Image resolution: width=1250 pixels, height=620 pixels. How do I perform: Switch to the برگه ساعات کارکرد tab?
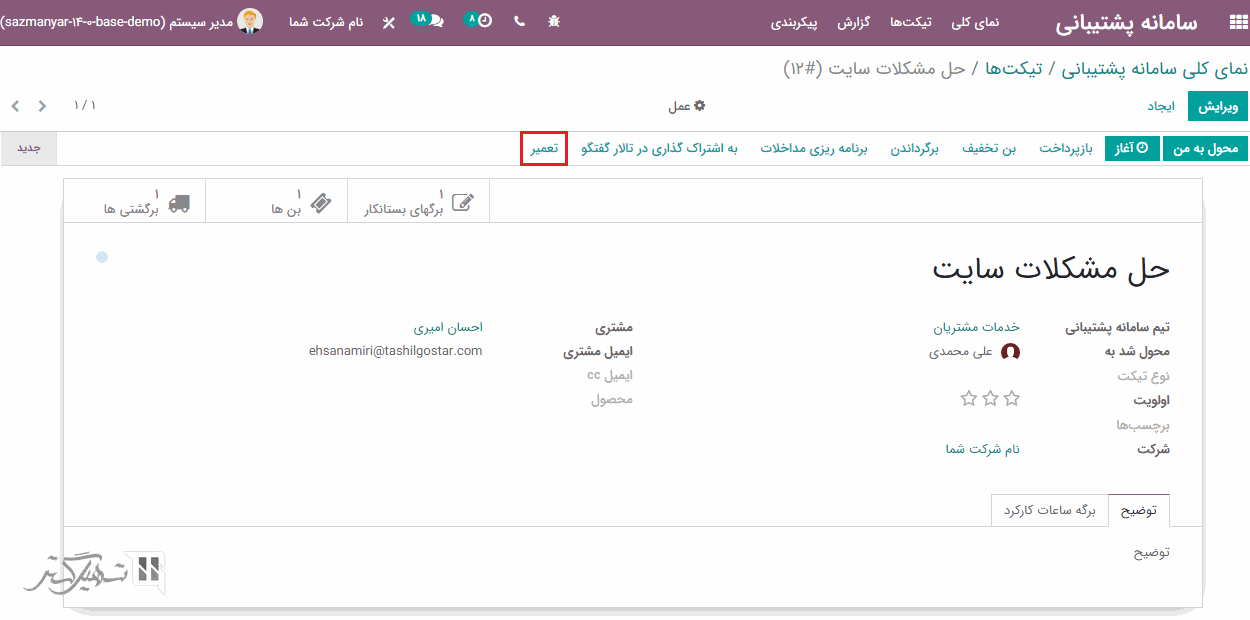coord(1050,510)
